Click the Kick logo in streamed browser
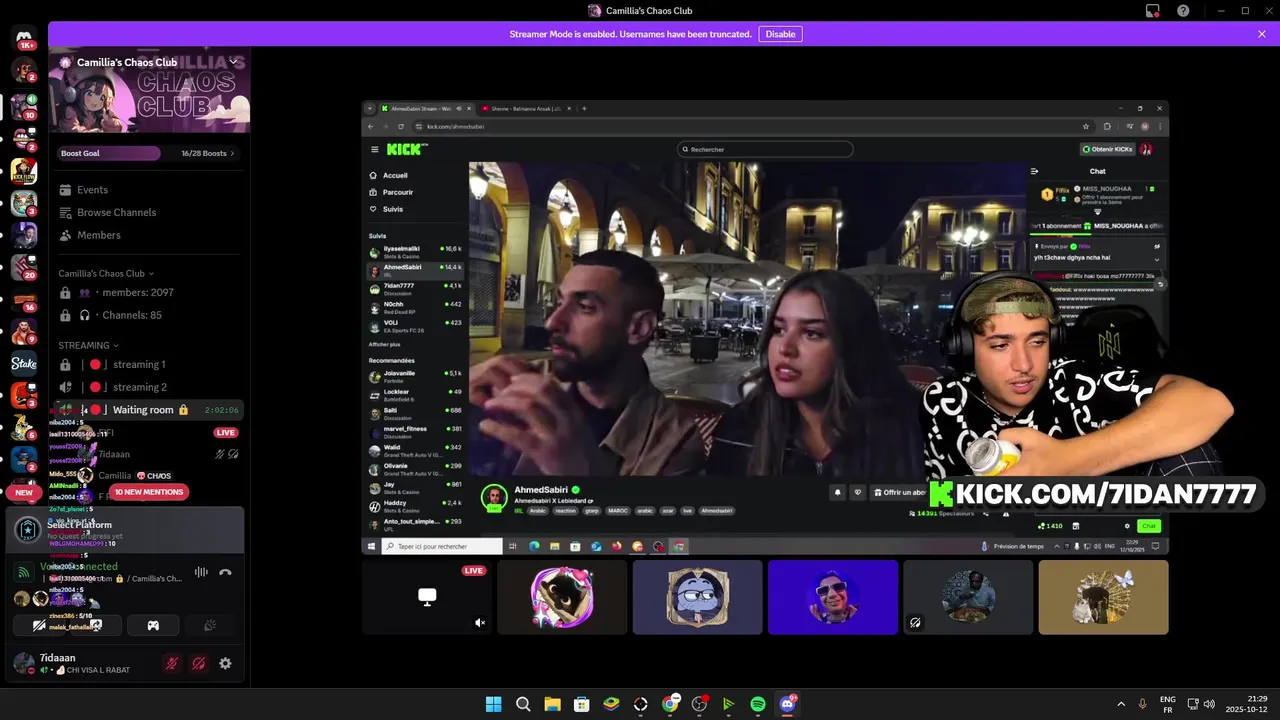 pos(406,149)
